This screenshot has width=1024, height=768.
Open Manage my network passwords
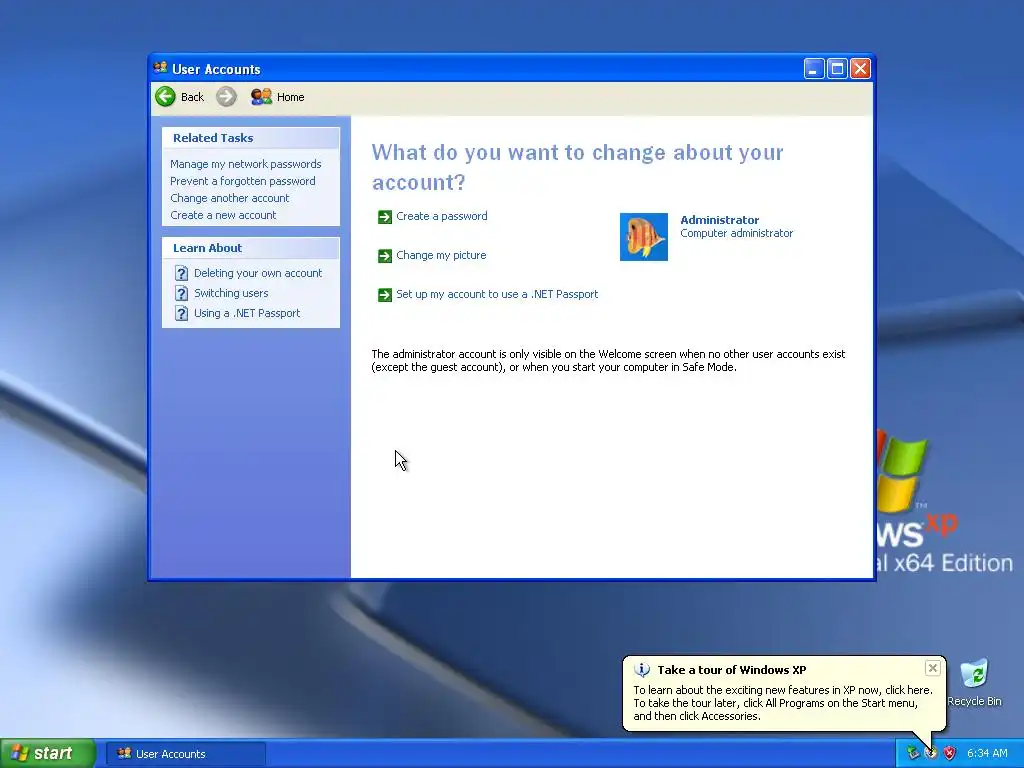(246, 164)
